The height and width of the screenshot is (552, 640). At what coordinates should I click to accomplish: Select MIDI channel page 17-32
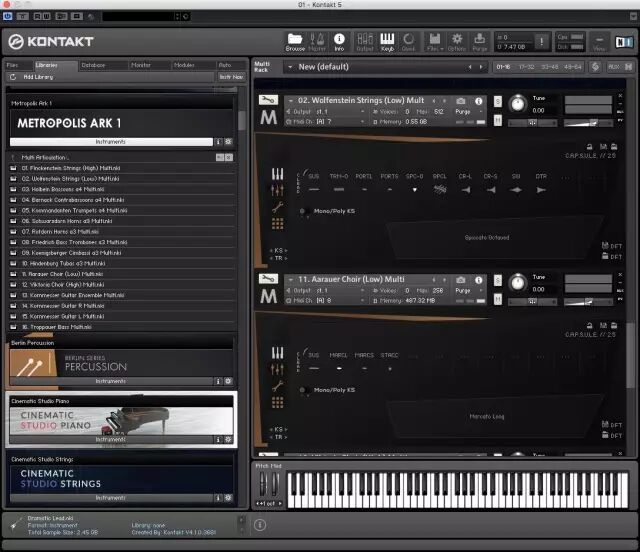click(x=527, y=67)
